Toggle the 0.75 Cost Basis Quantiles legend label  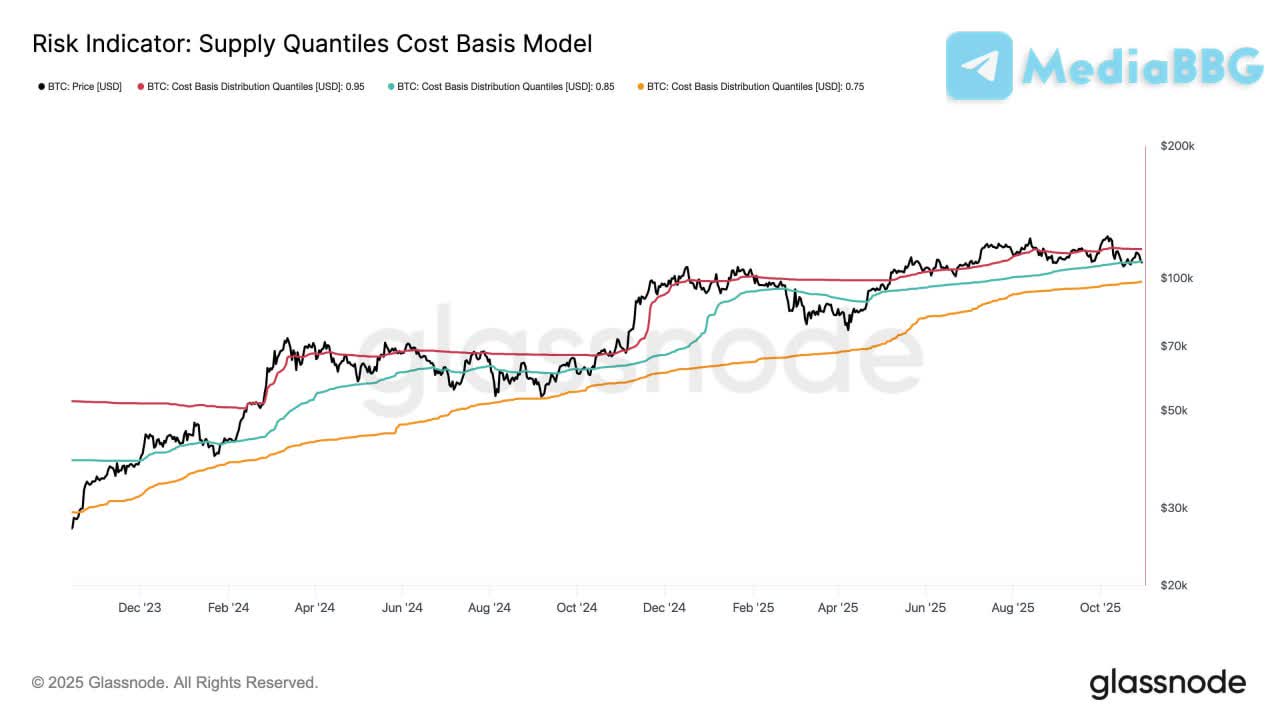pyautogui.click(x=755, y=87)
